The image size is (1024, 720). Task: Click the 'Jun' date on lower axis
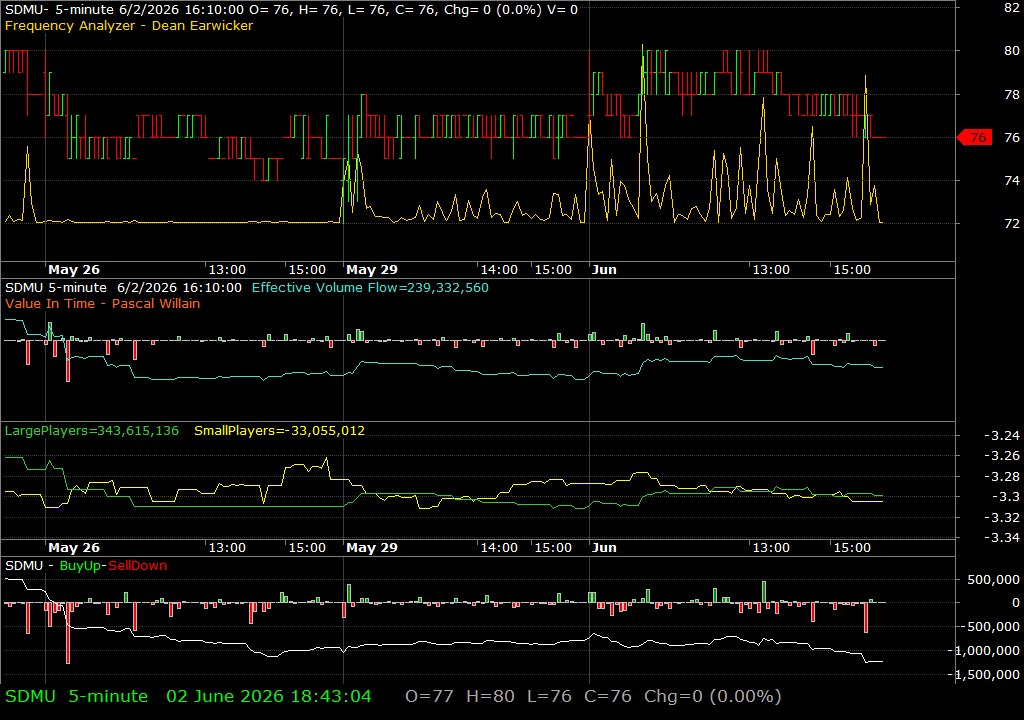tap(604, 548)
